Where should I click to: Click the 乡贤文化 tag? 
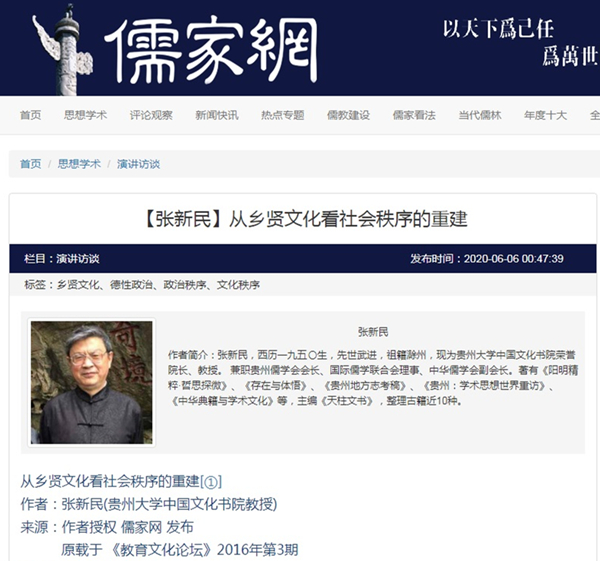pyautogui.click(x=78, y=285)
